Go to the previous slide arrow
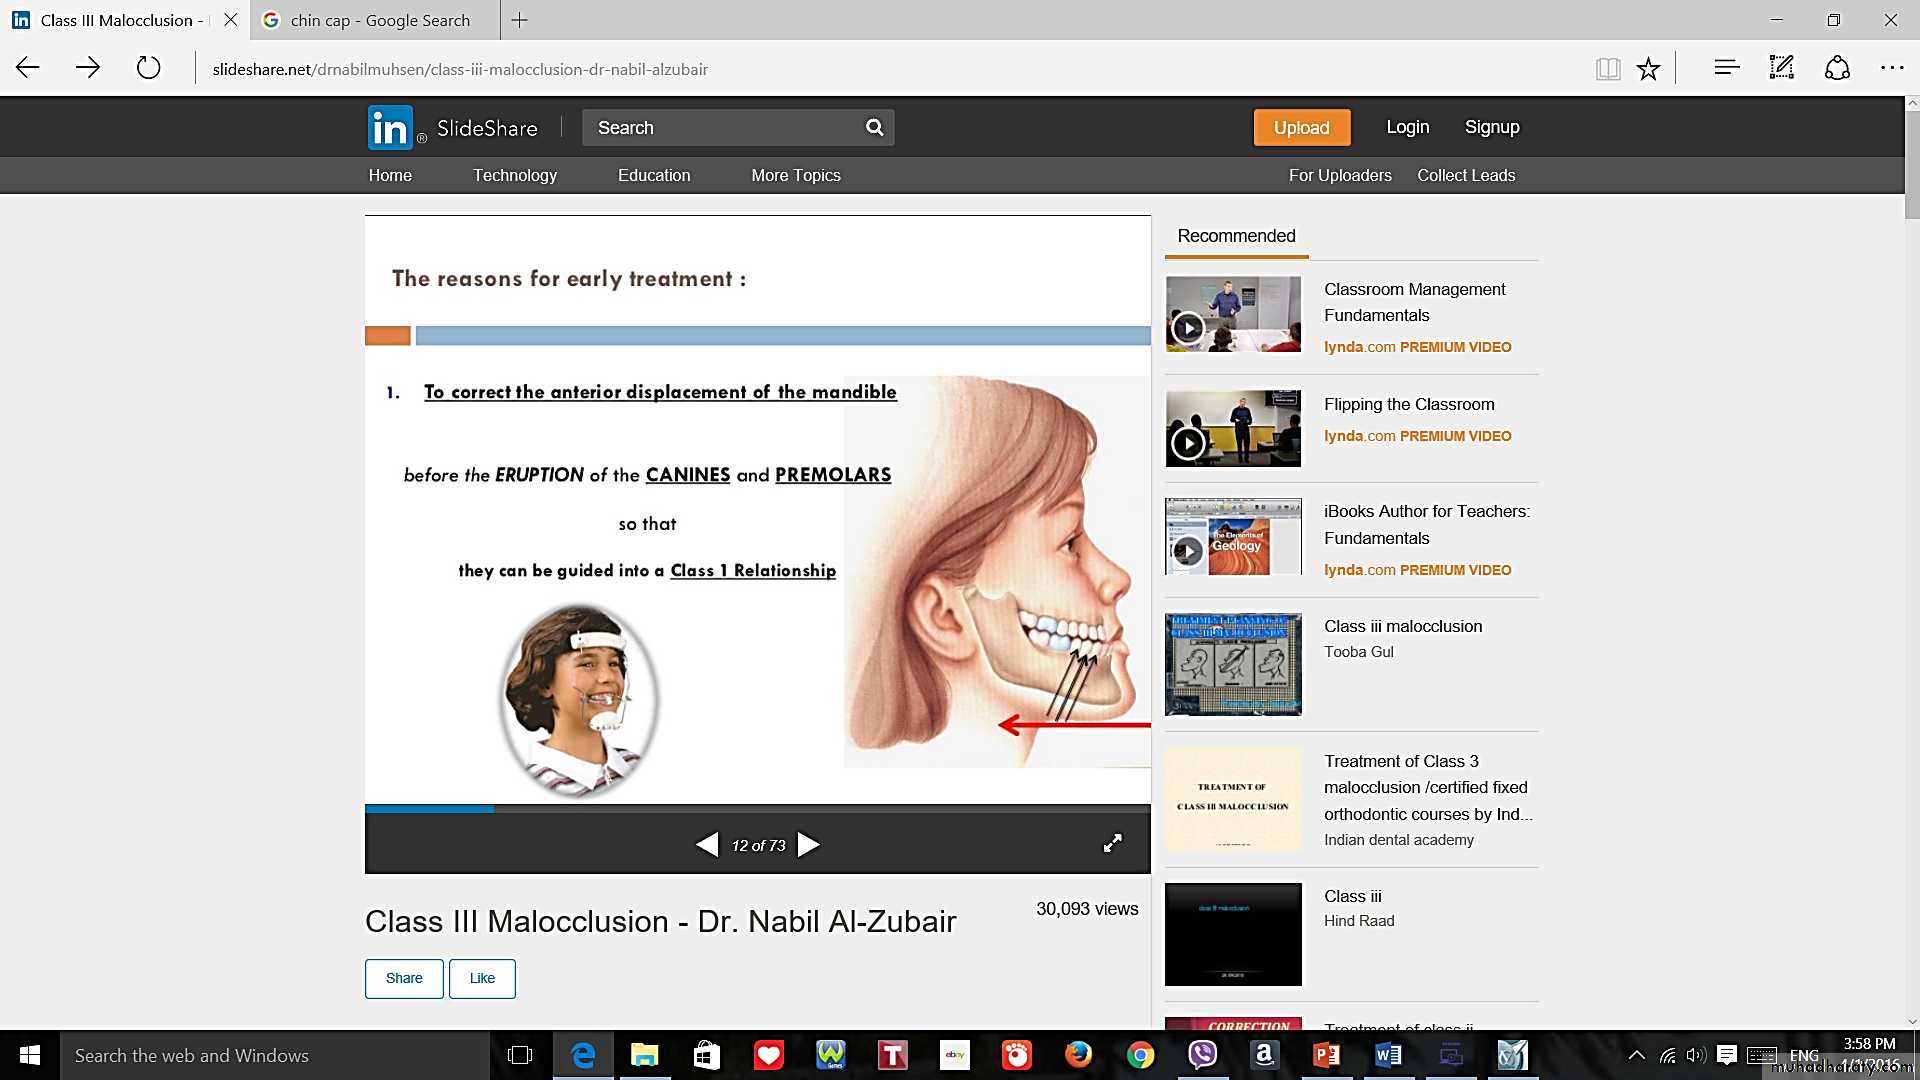 point(707,845)
